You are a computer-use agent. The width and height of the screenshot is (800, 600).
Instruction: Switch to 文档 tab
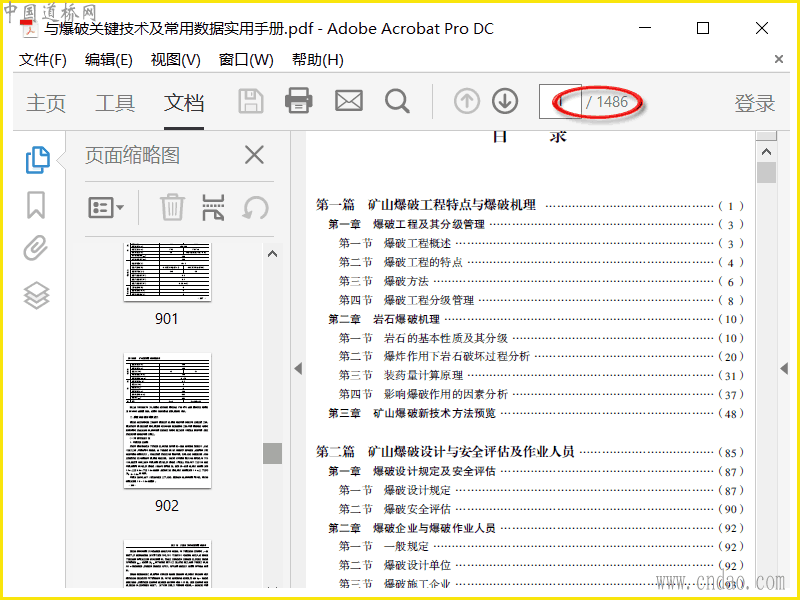[x=184, y=103]
